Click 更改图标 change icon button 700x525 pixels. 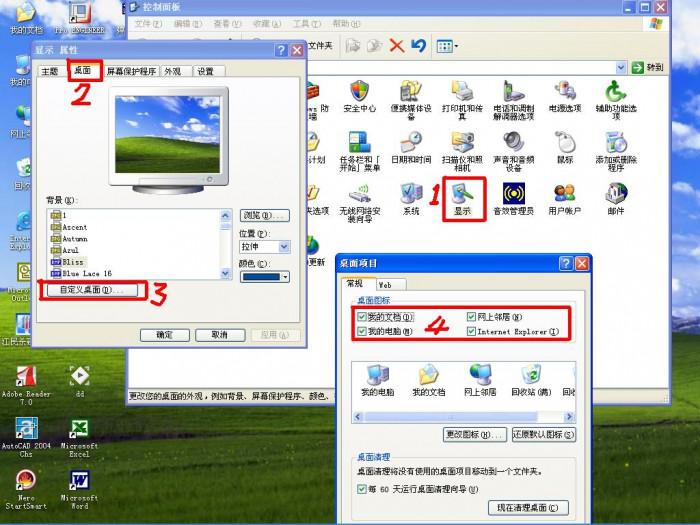(475, 434)
